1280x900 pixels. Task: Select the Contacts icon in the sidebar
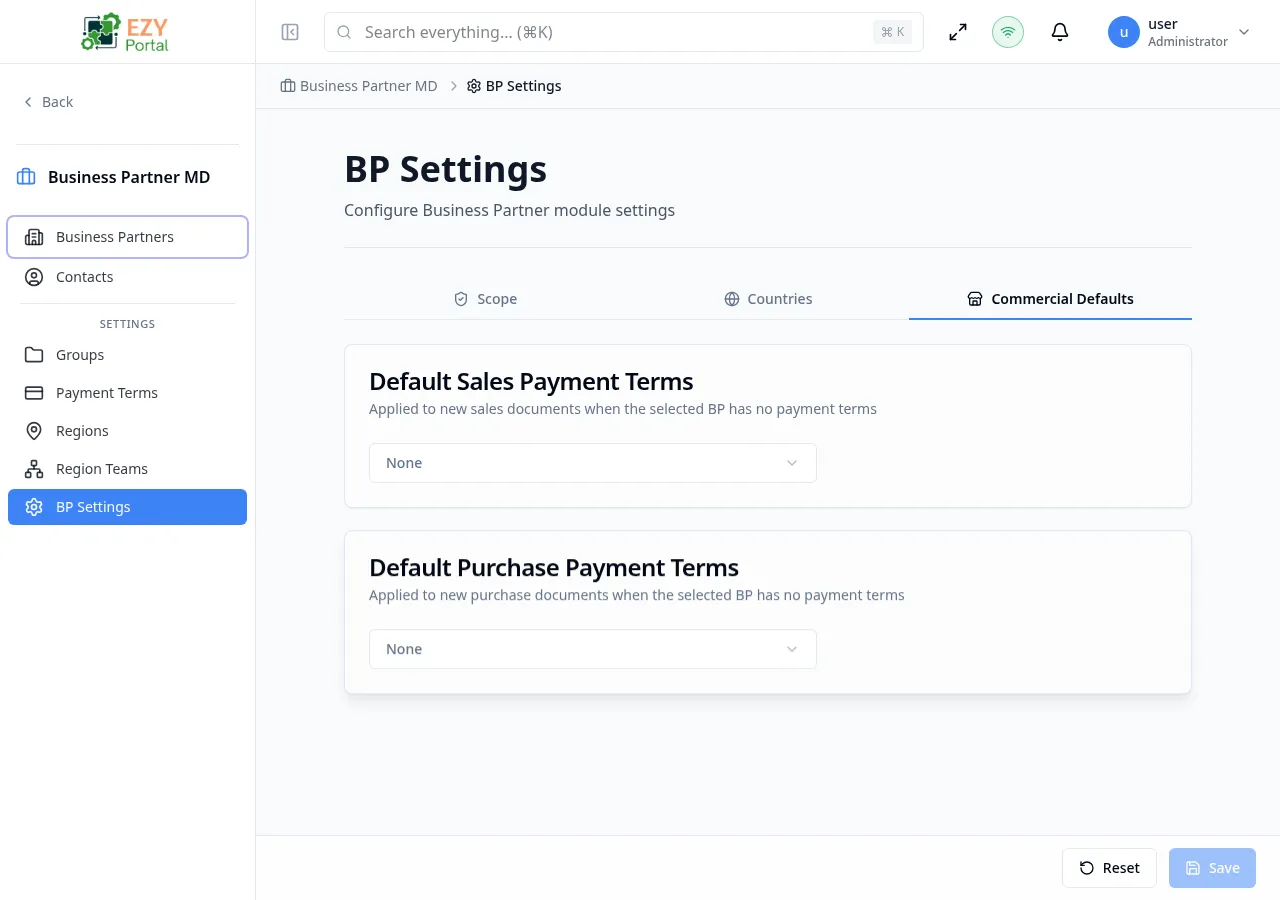click(34, 277)
